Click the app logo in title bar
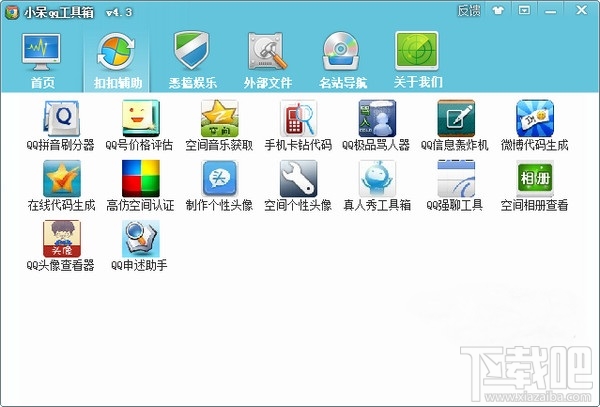The height and width of the screenshot is (407, 600). [12, 12]
